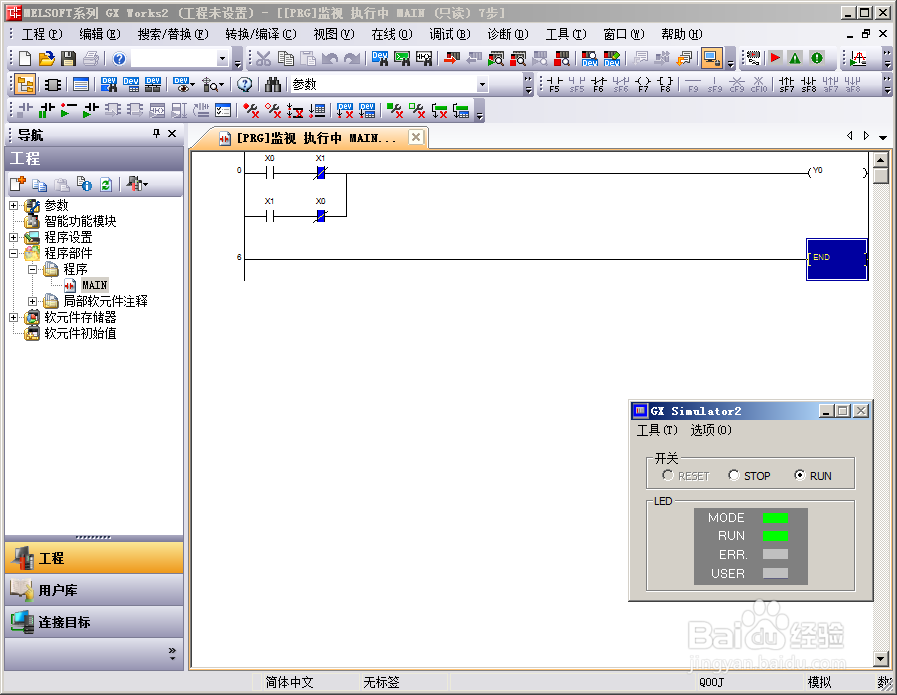Insert normally open contact F5
Image resolution: width=897 pixels, height=695 pixels.
[555, 85]
